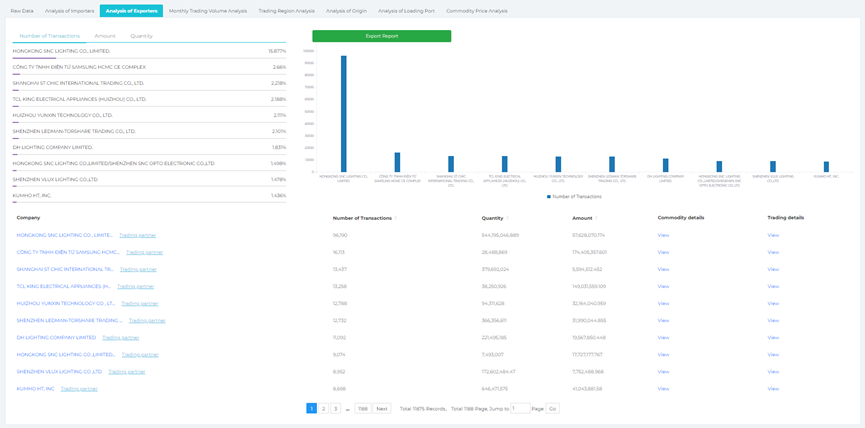
Task: Go to page 2 of the results
Action: 323,409
